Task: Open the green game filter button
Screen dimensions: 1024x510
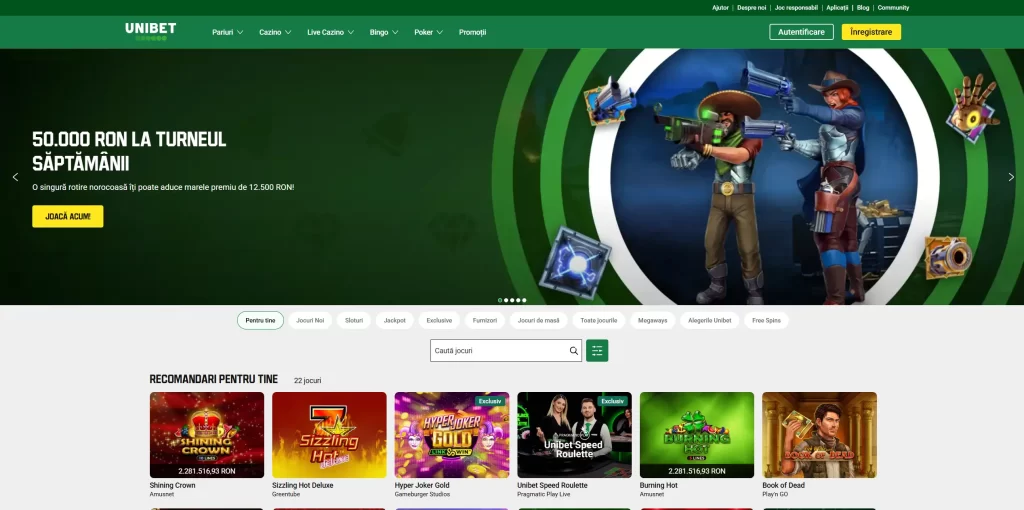Action: [x=597, y=351]
